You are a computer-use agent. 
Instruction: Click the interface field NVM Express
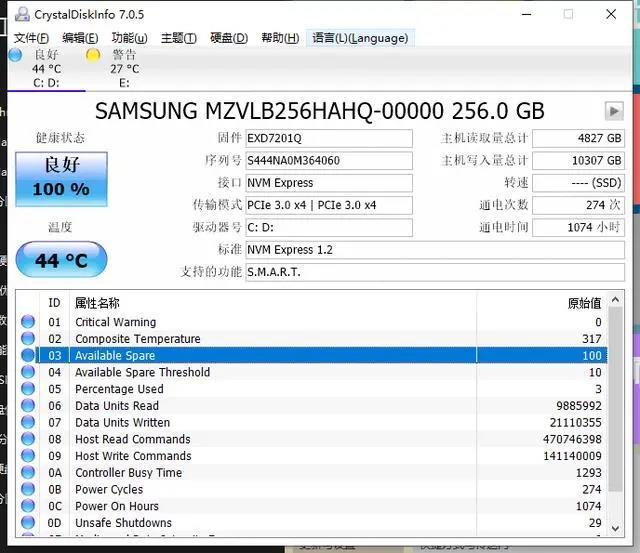(x=329, y=183)
